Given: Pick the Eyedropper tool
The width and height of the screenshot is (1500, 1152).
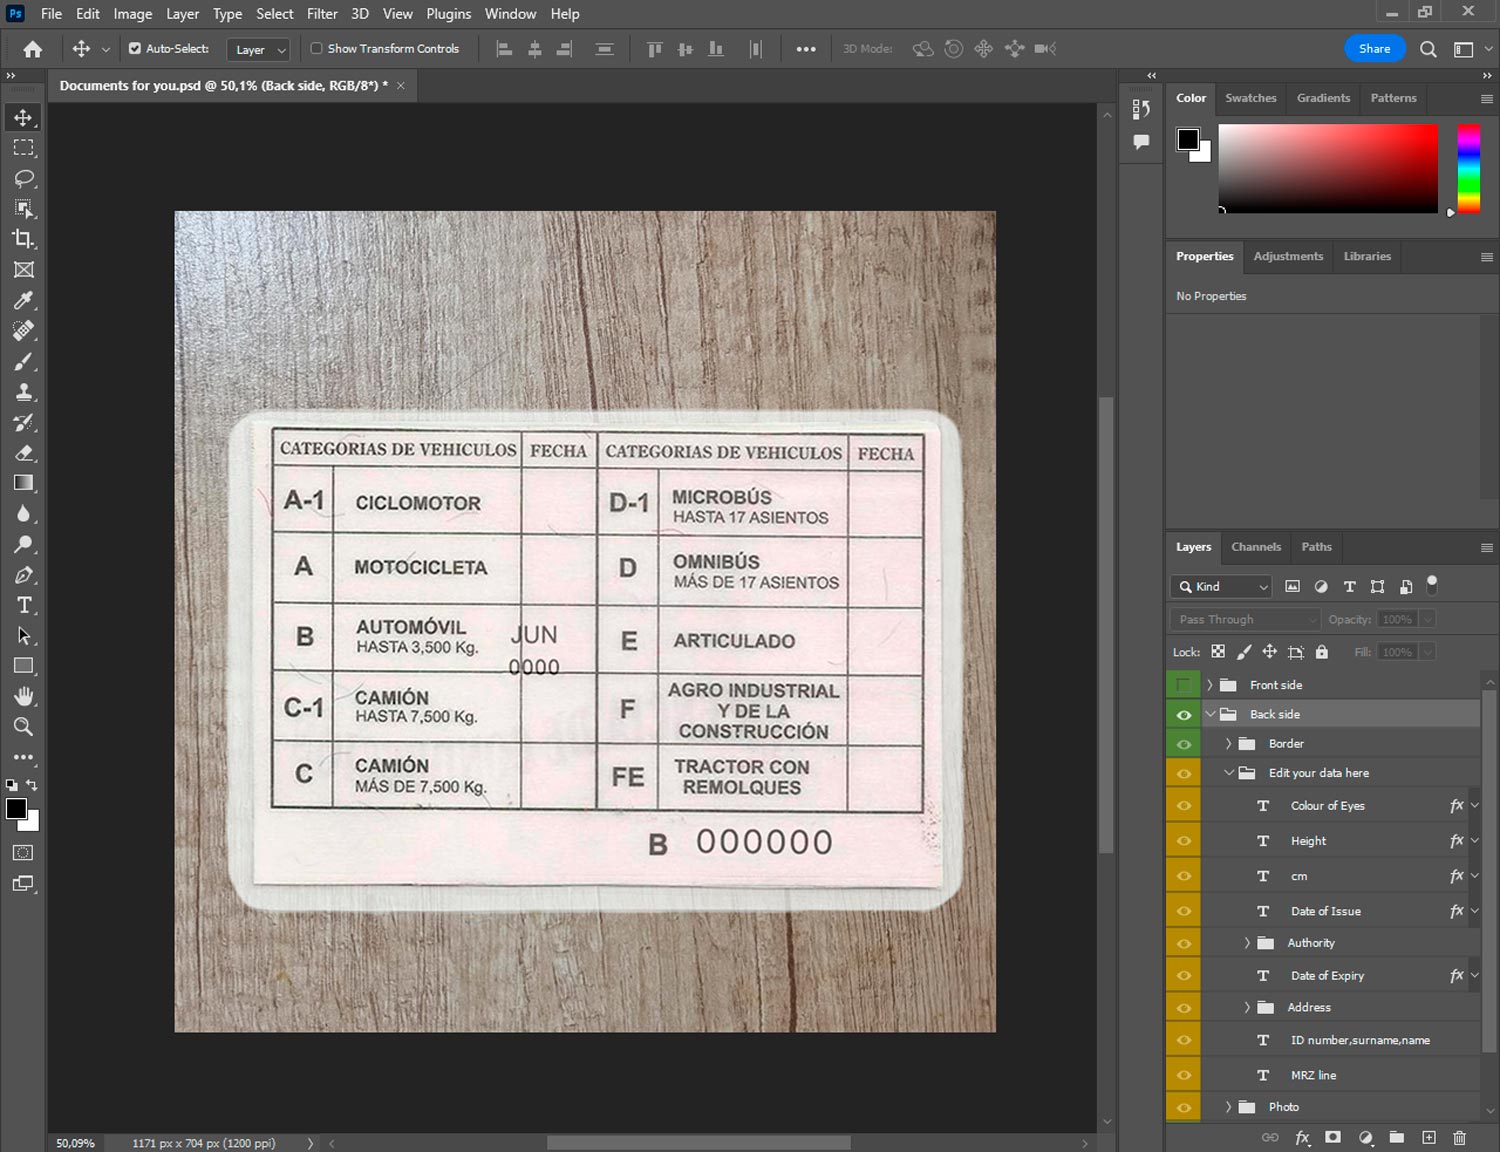Looking at the screenshot, I should point(23,300).
